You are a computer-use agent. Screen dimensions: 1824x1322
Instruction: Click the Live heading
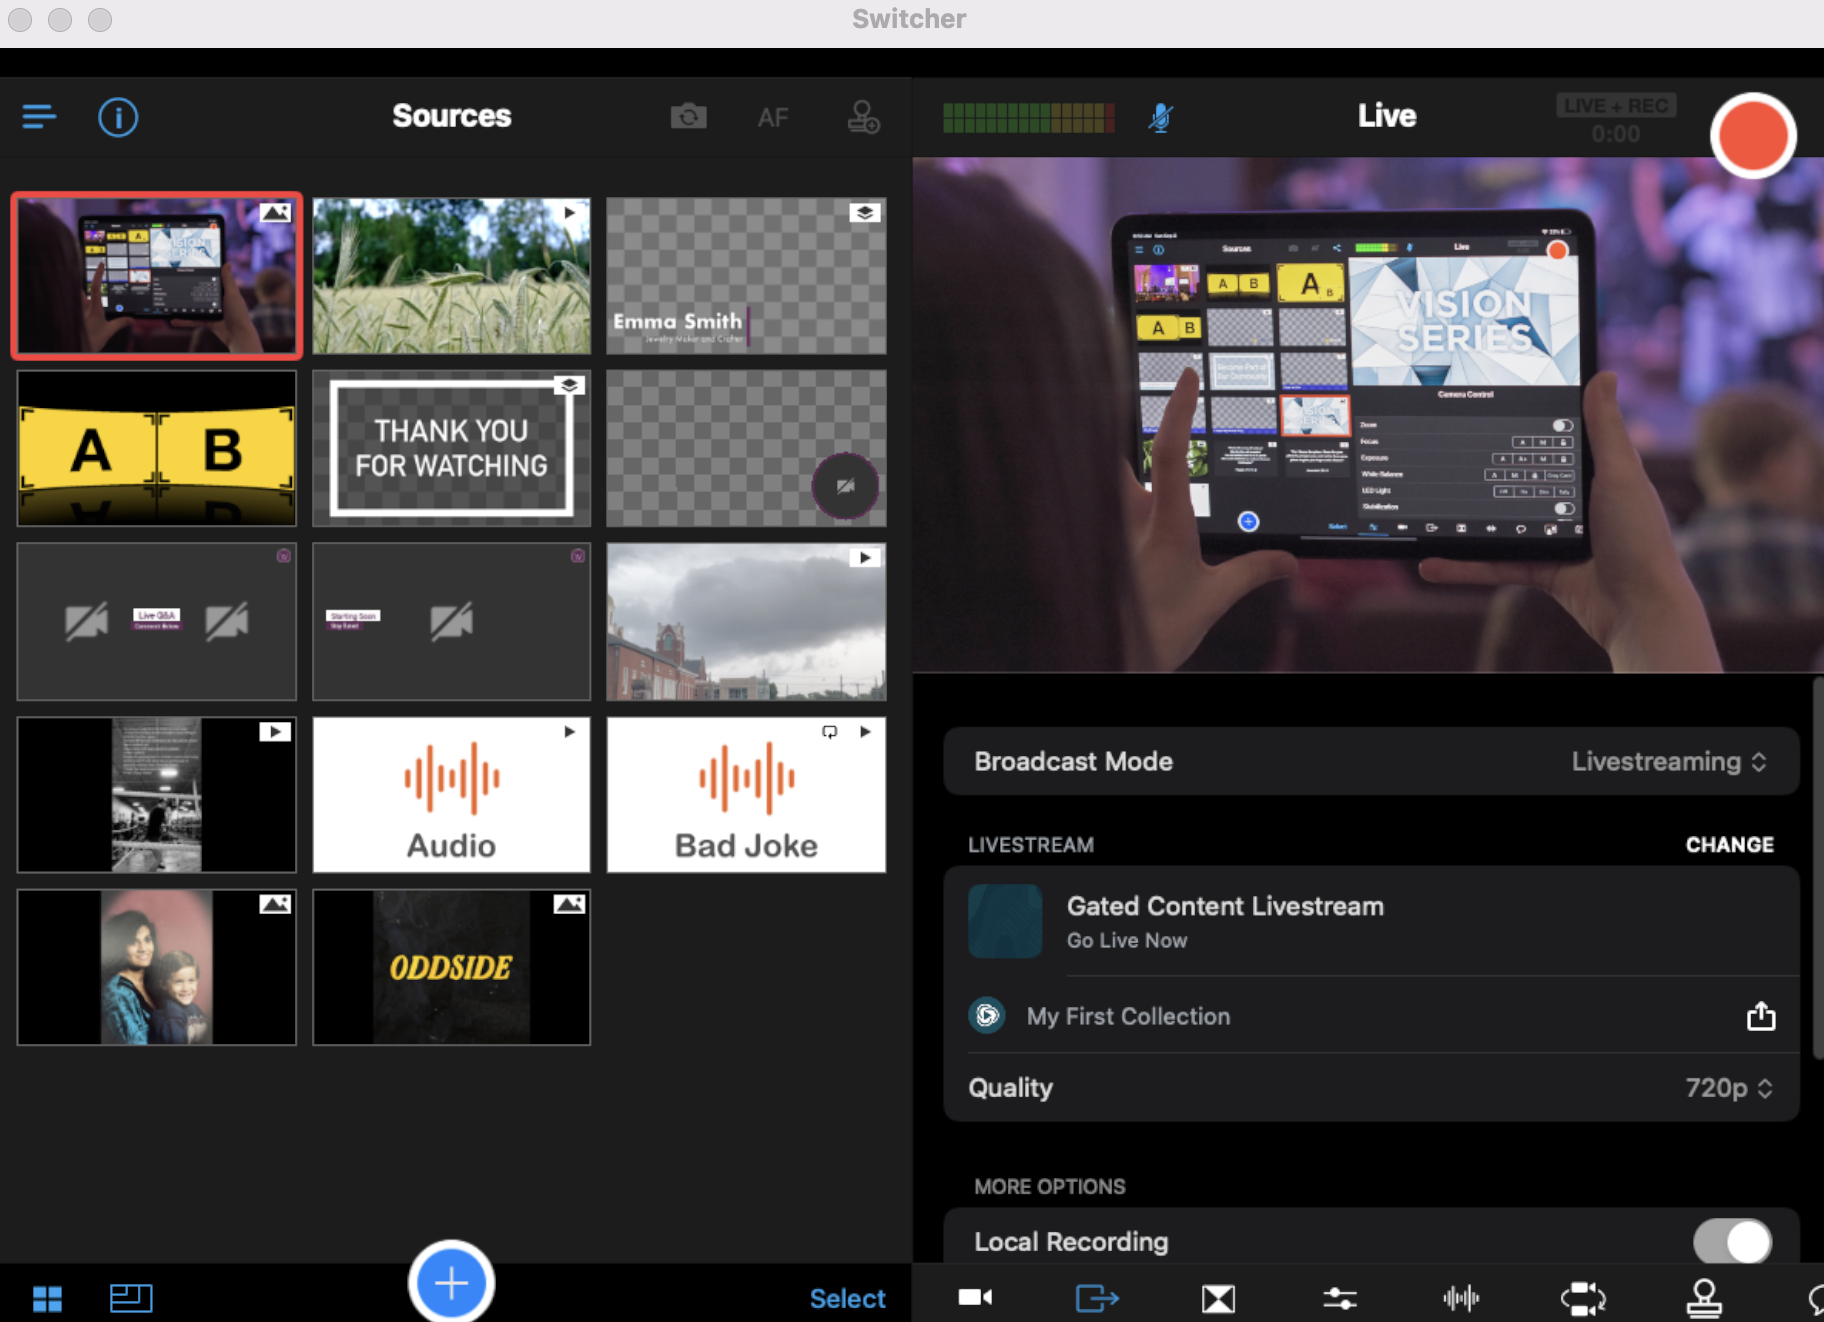pos(1387,116)
